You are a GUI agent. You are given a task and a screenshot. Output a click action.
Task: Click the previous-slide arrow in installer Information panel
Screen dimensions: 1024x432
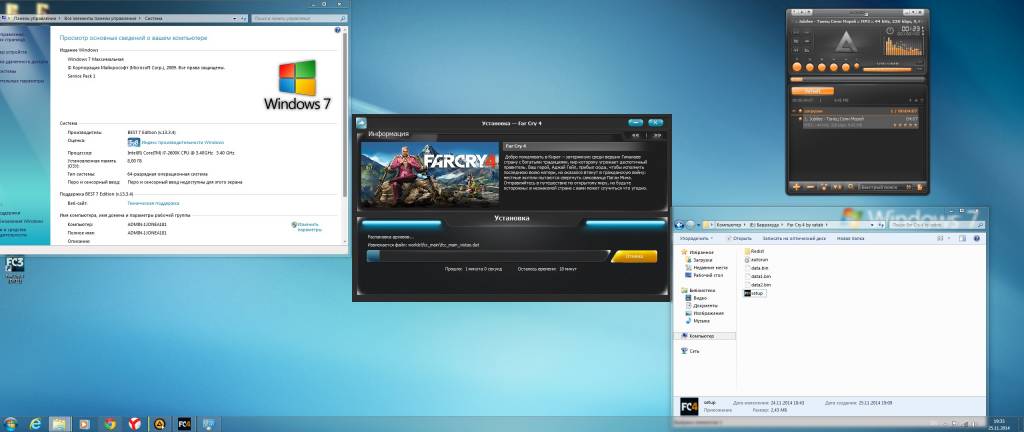point(634,135)
